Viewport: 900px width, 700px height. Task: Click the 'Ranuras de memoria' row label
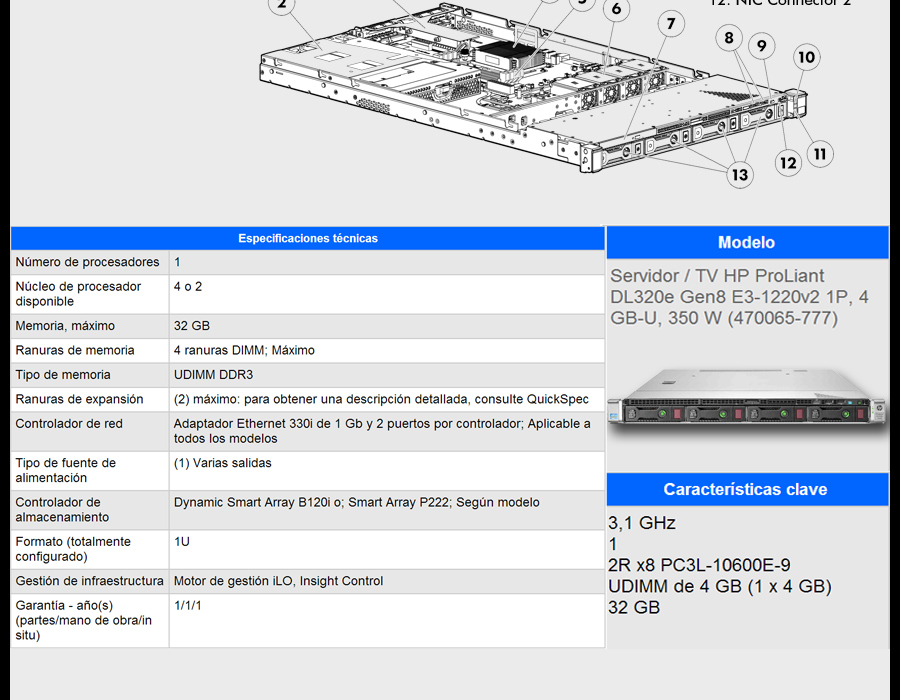[x=75, y=351]
